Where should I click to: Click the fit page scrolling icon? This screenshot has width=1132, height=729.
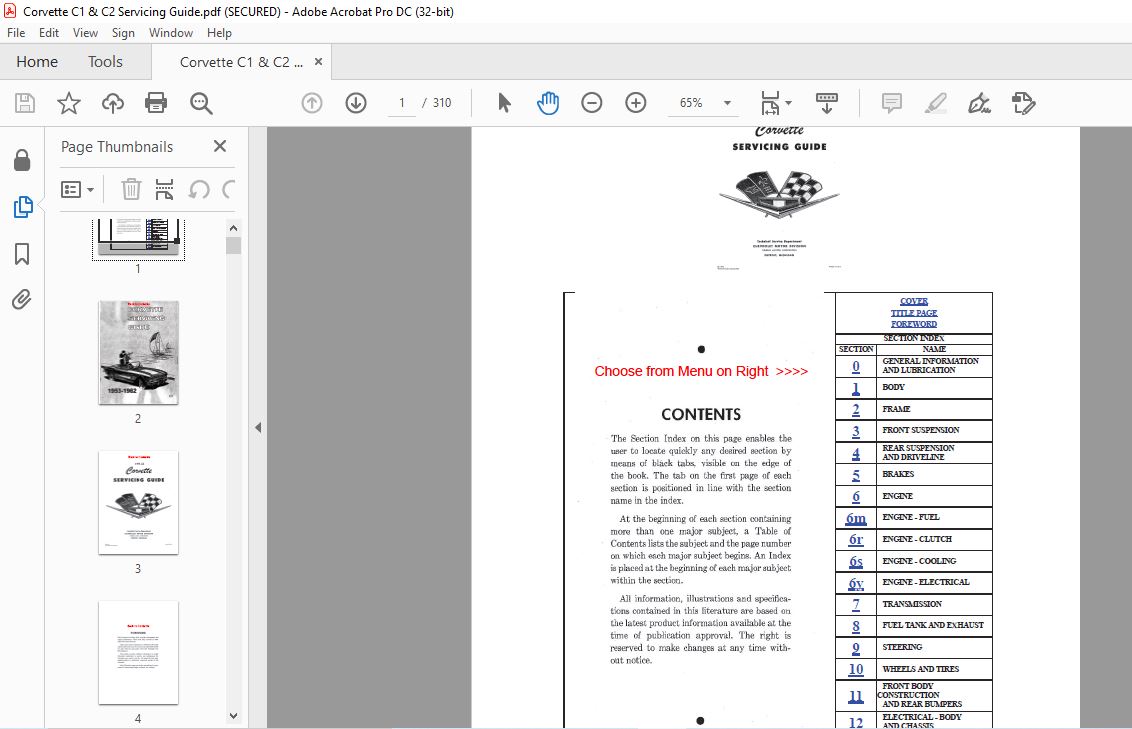tap(770, 103)
